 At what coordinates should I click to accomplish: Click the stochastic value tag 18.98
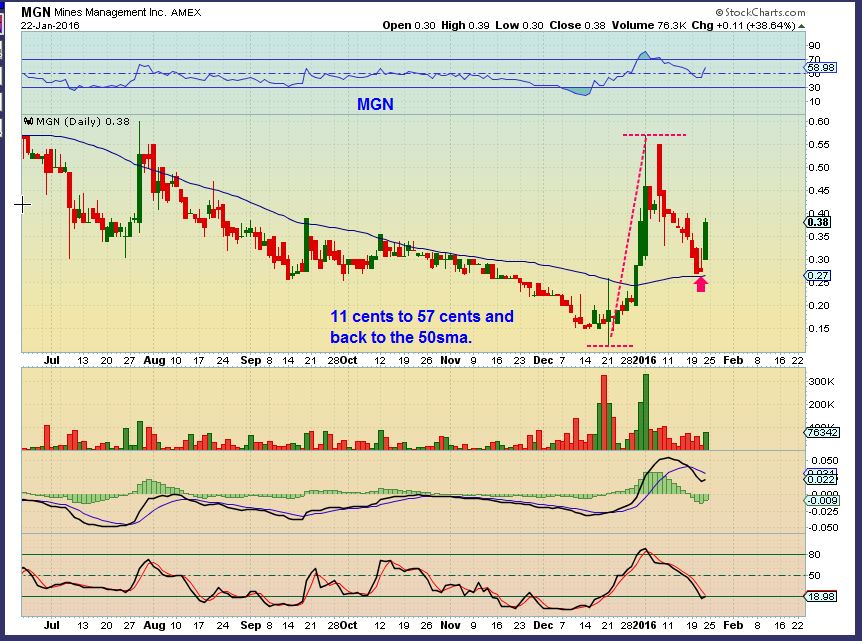click(x=821, y=596)
